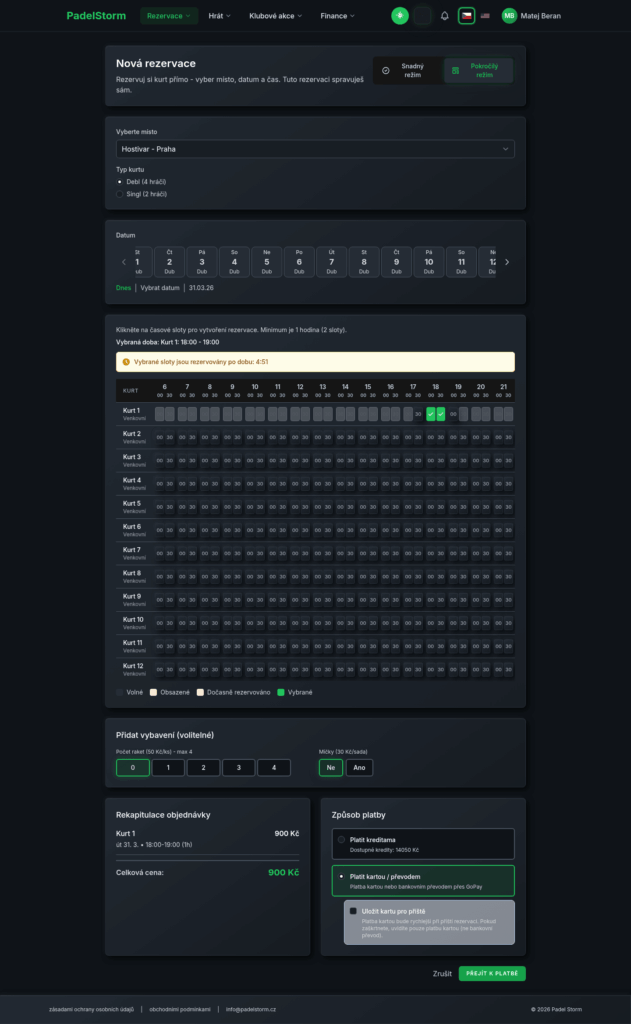Select Singl (2 hráči) court type
The width and height of the screenshot is (631, 1024).
pyautogui.click(x=120, y=194)
